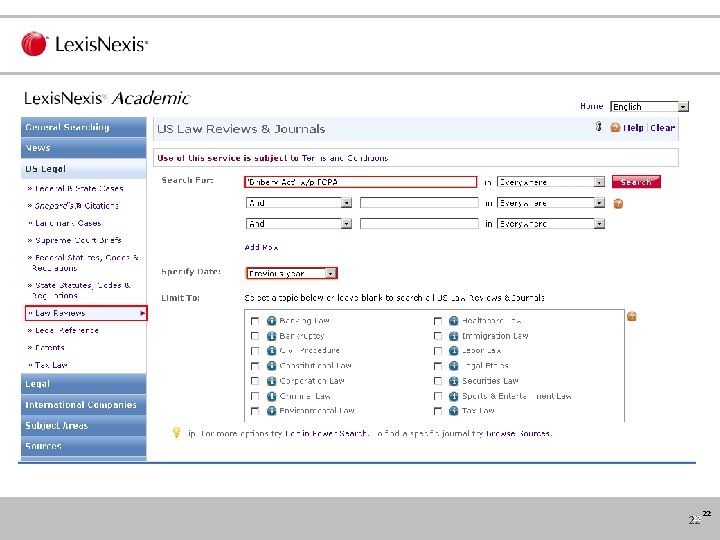Open the International Companies tab
Image resolution: width=720 pixels, height=540 pixels.
click(x=84, y=405)
